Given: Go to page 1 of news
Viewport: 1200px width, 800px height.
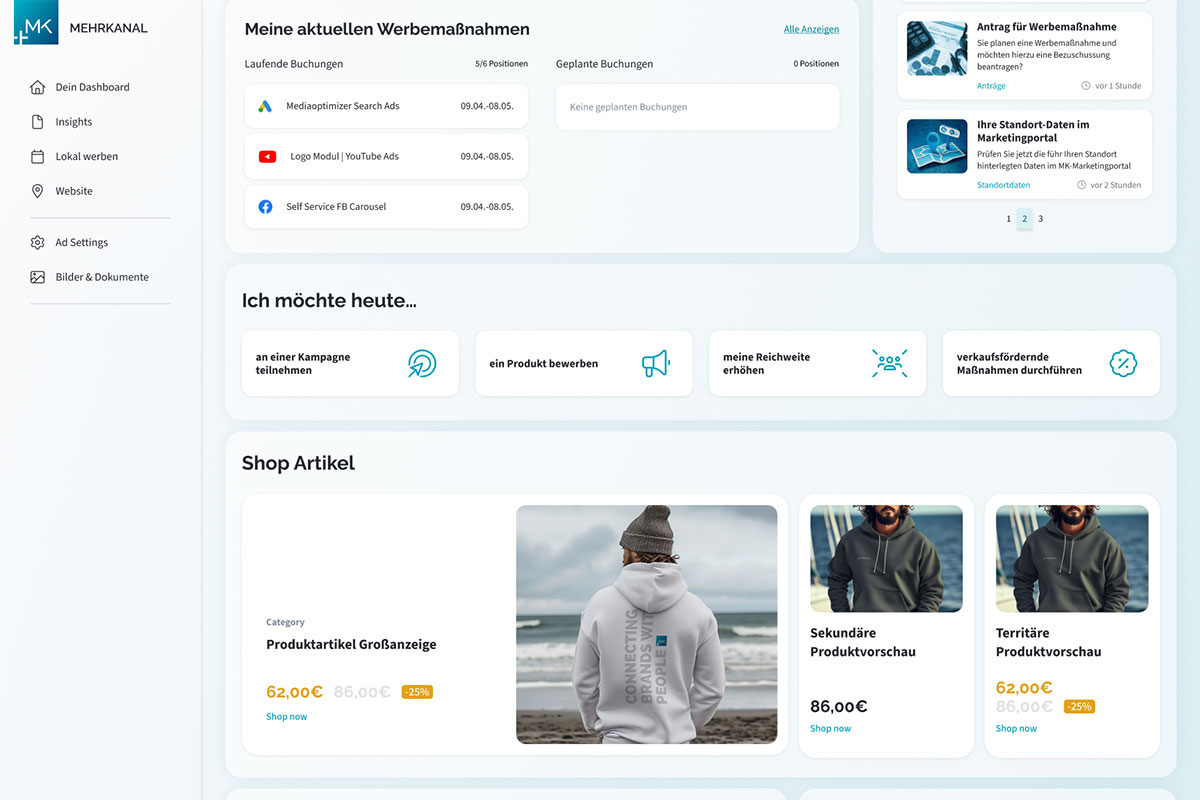Looking at the screenshot, I should [1008, 219].
